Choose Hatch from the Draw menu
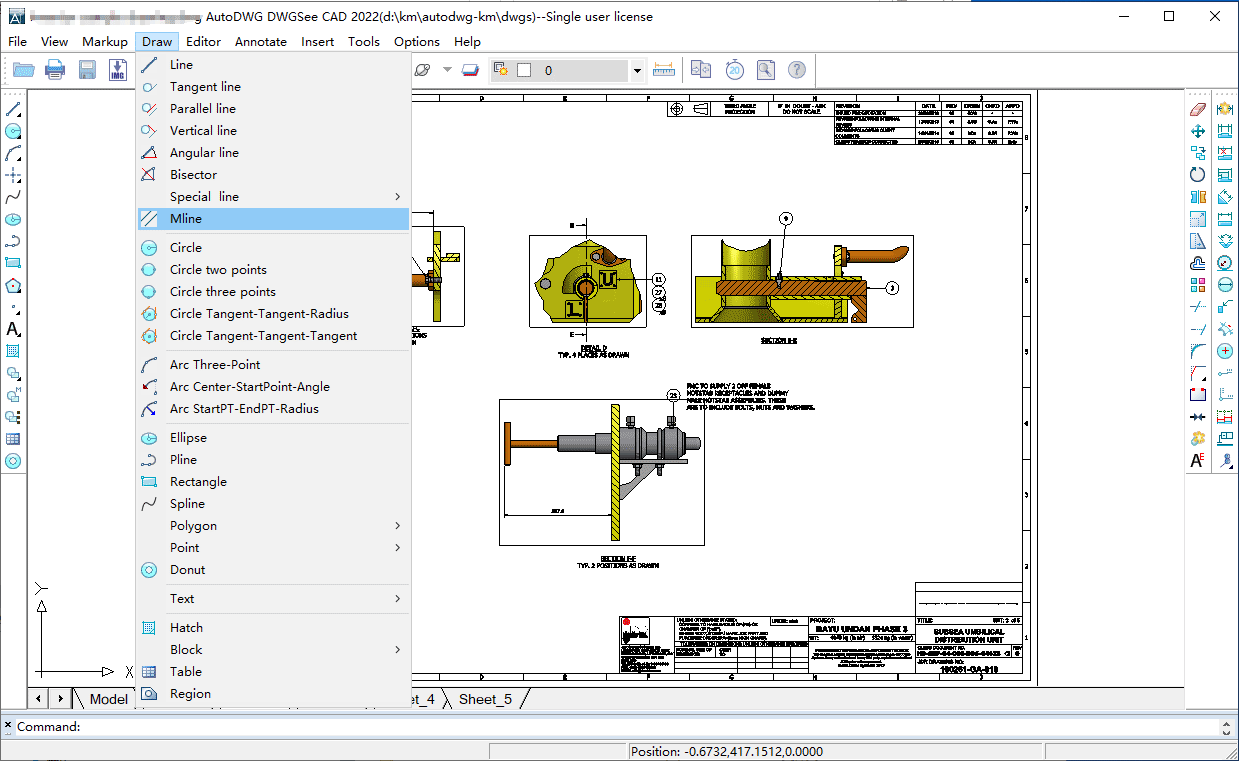The image size is (1239, 761). 273,628
